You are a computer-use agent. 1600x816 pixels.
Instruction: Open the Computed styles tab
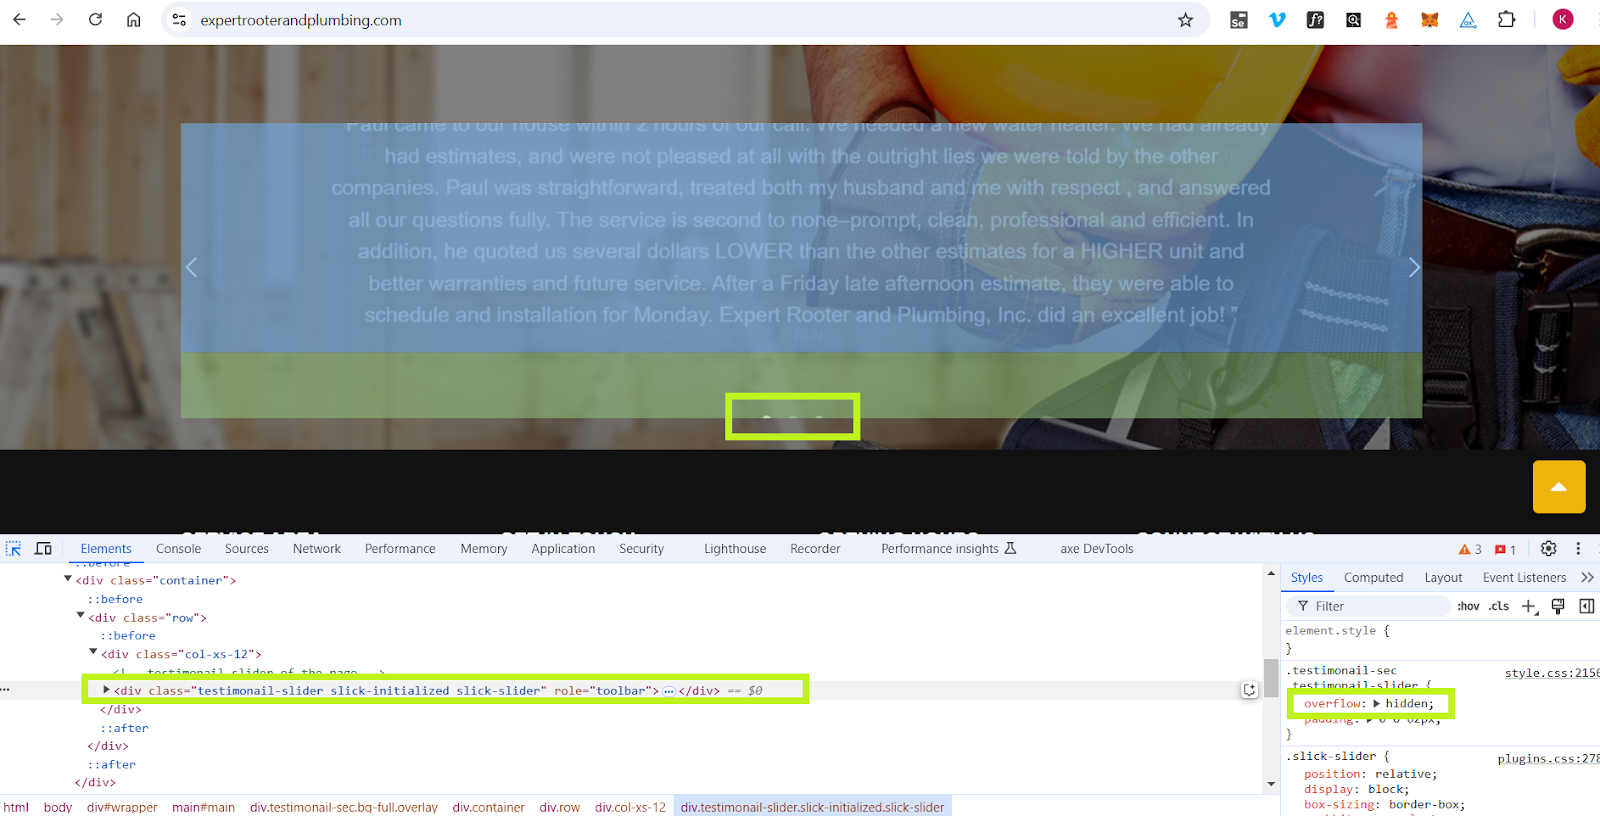(x=1373, y=577)
